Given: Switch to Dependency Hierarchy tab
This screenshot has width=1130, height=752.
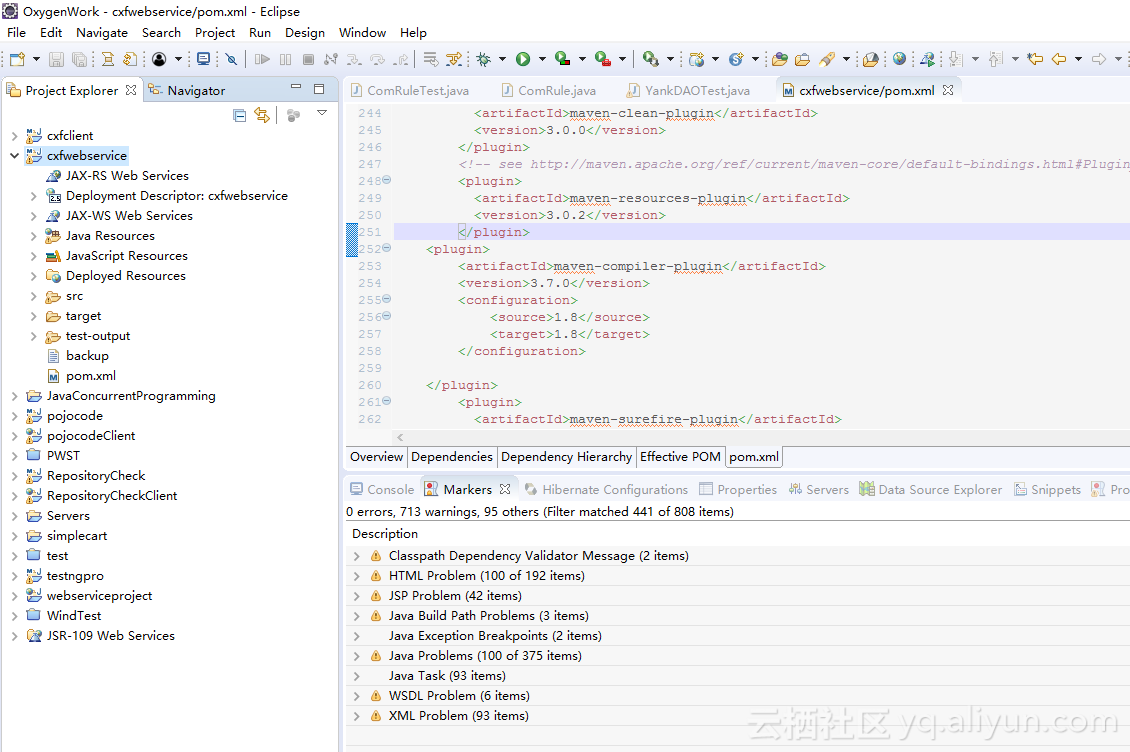Looking at the screenshot, I should (x=566, y=456).
